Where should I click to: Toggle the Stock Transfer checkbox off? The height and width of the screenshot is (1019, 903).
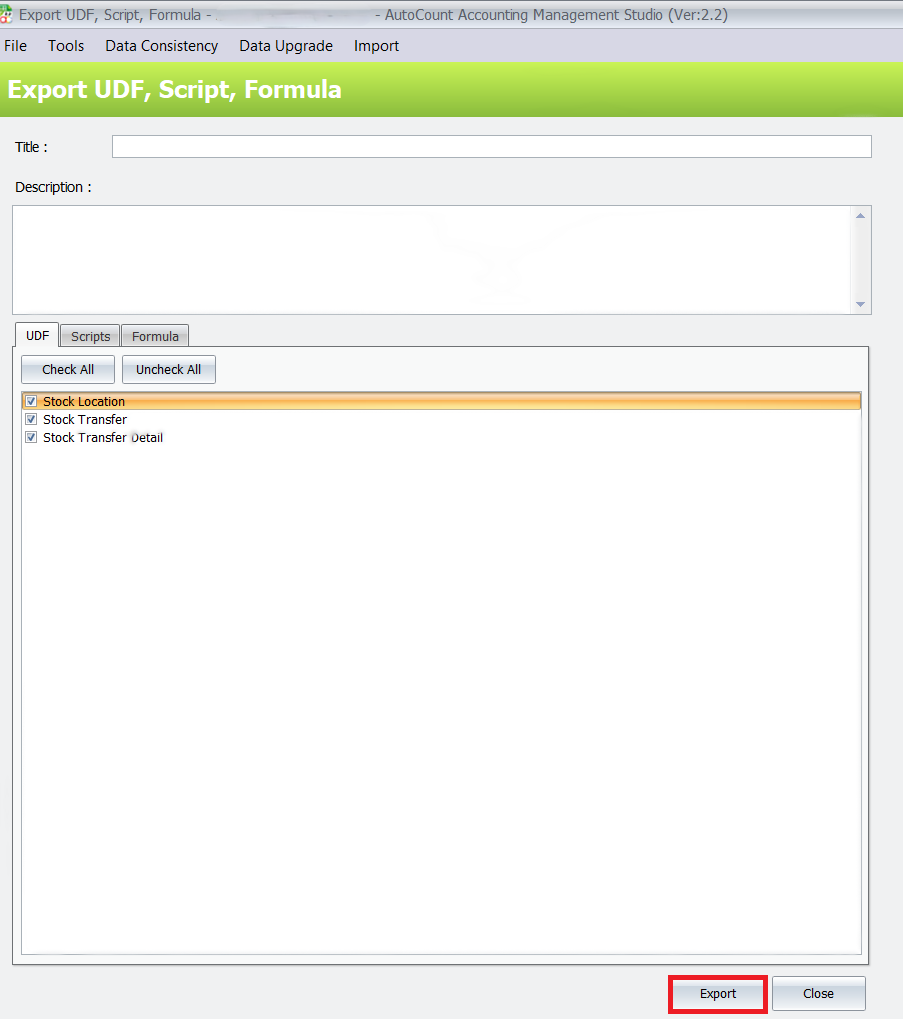(31, 419)
